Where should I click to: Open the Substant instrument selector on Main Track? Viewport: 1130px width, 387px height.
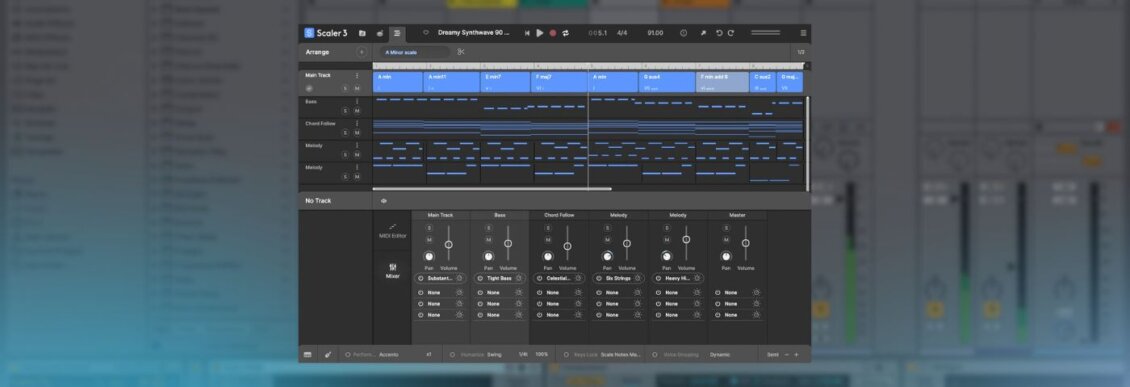[x=440, y=278]
